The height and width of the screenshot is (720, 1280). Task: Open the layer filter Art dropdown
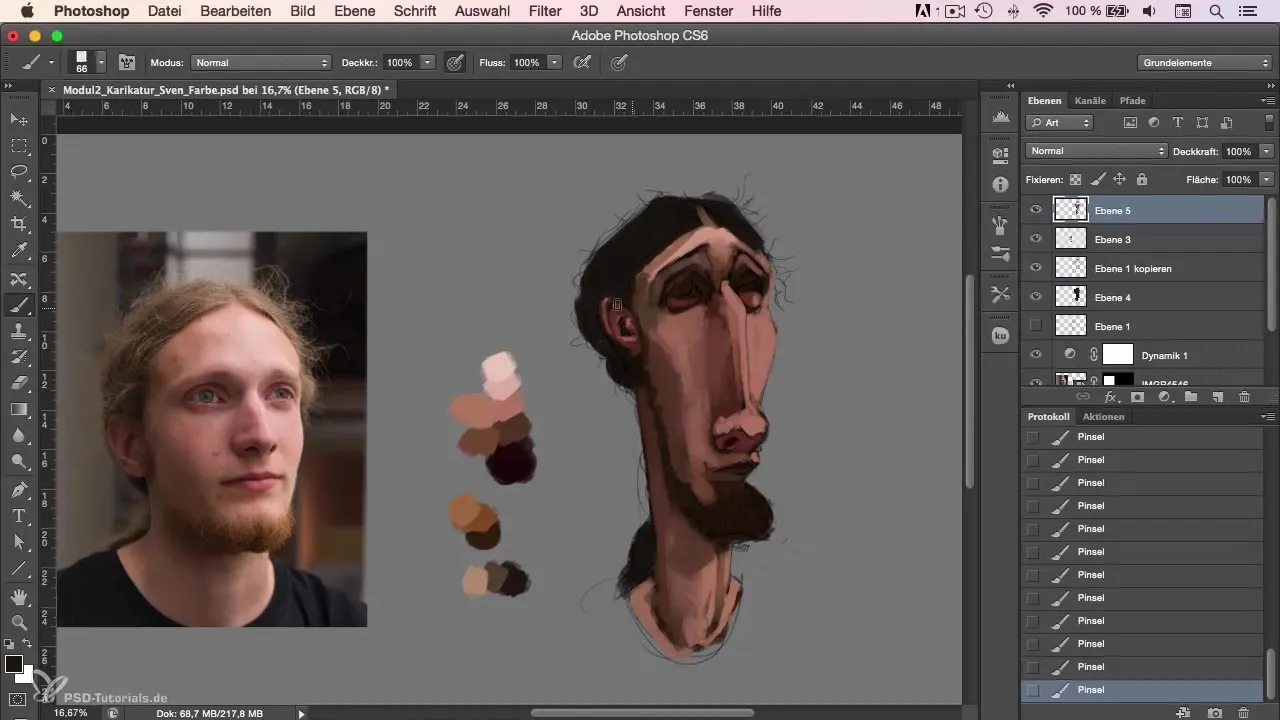click(x=1060, y=122)
